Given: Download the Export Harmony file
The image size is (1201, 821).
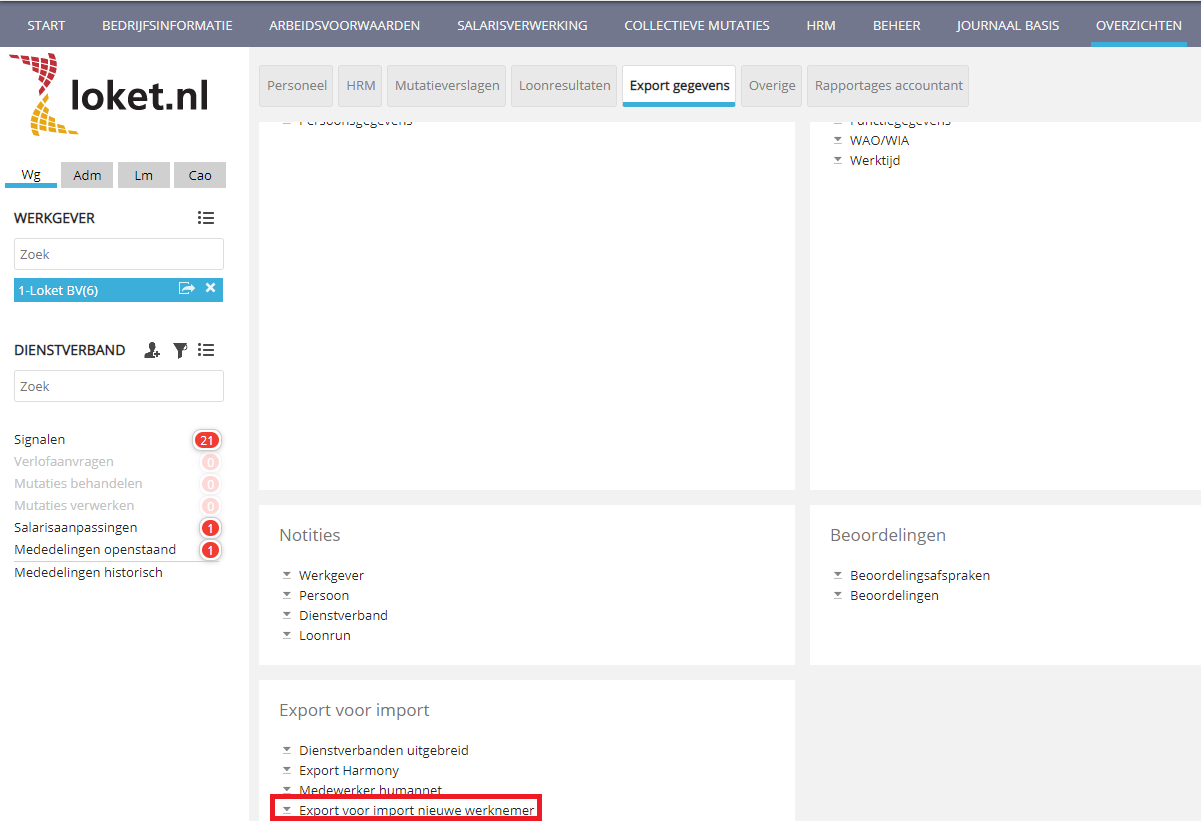Looking at the screenshot, I should coord(348,770).
